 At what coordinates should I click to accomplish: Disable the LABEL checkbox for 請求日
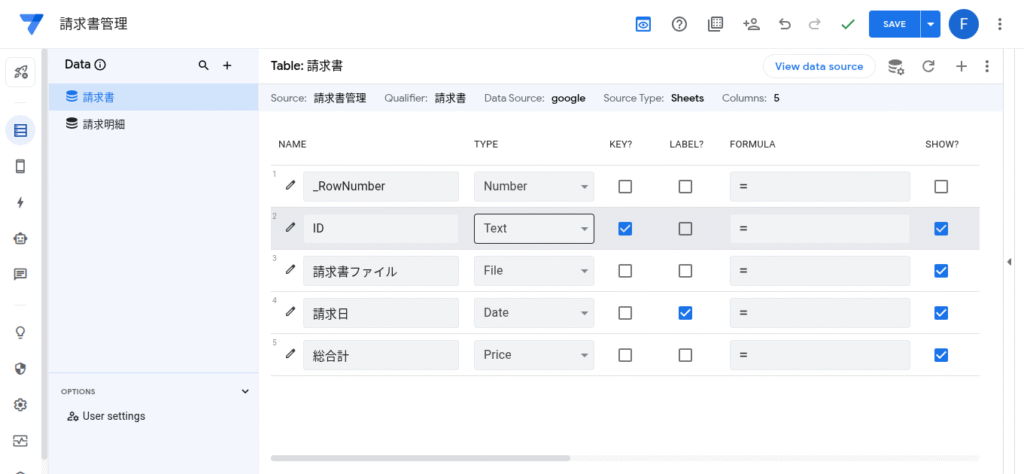[x=685, y=313]
